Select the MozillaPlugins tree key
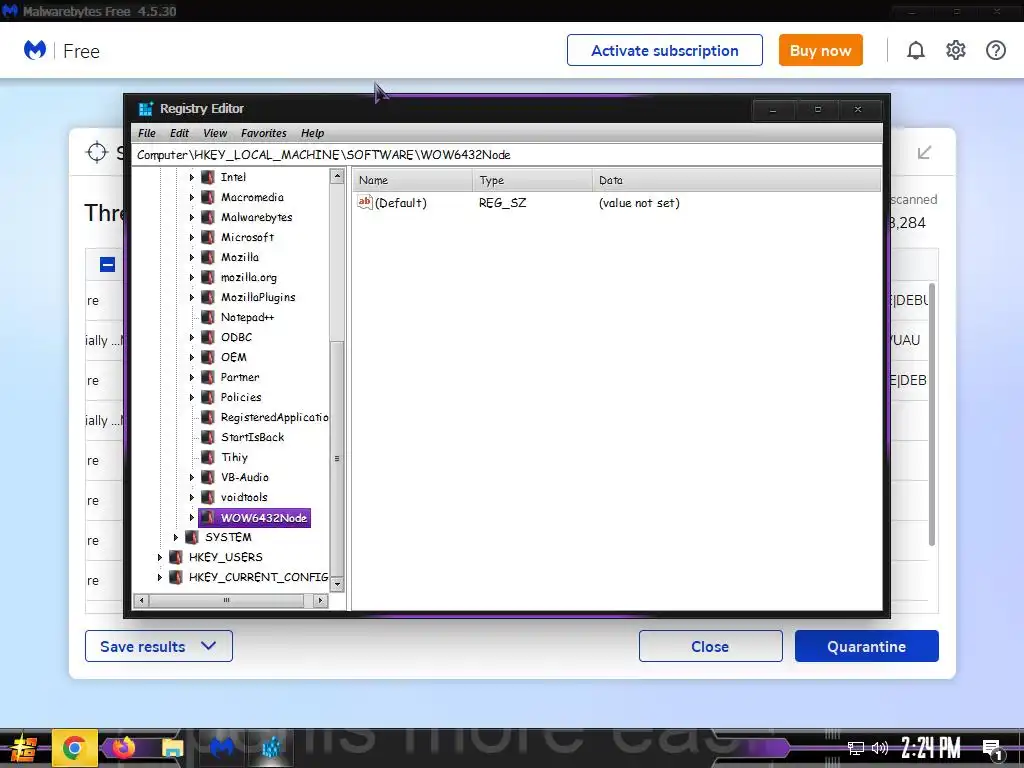Screen dimensions: 1024x768 (258, 297)
